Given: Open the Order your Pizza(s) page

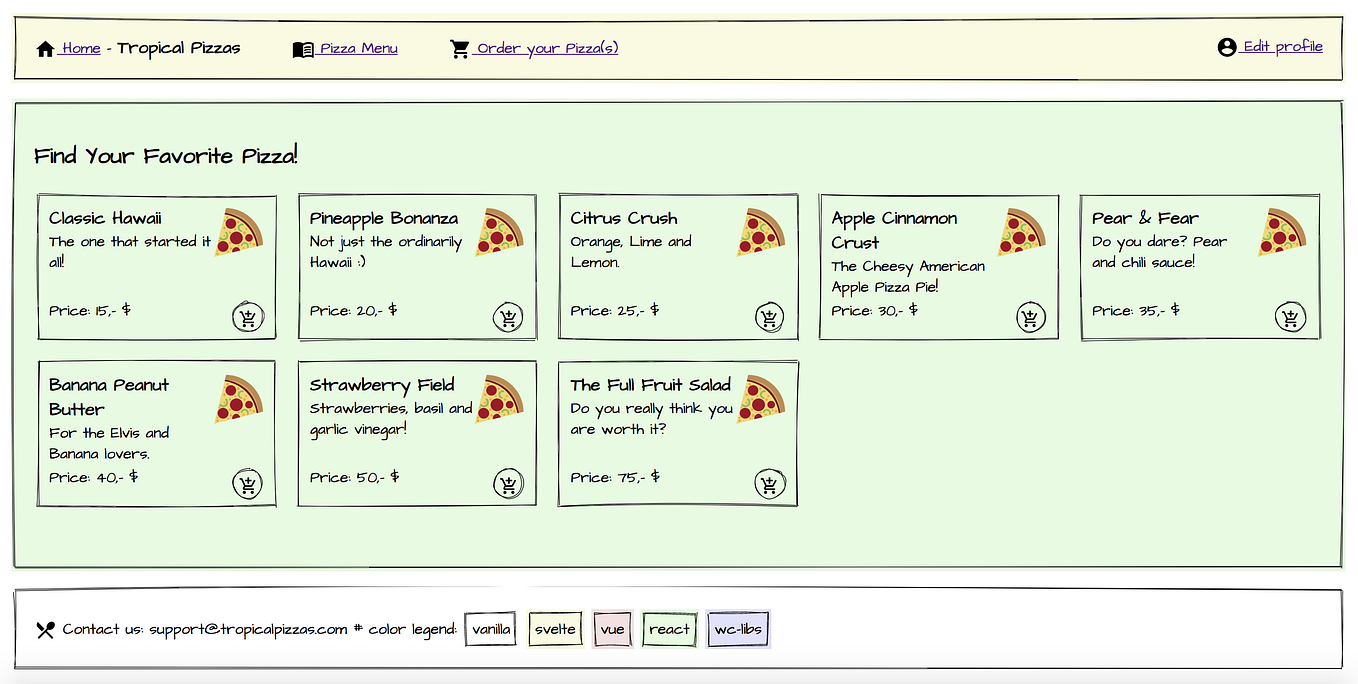Looking at the screenshot, I should tap(547, 48).
